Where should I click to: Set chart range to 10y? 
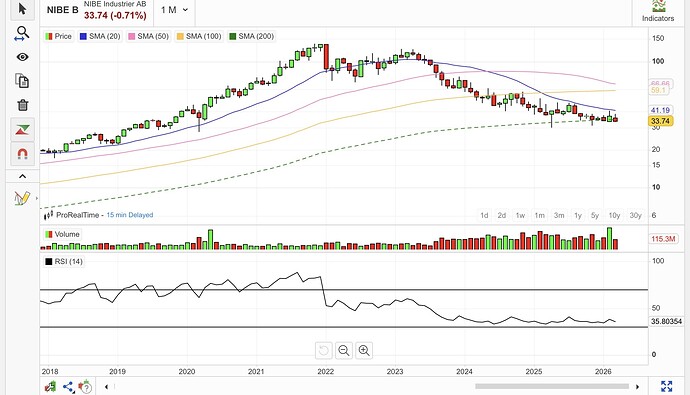(614, 215)
